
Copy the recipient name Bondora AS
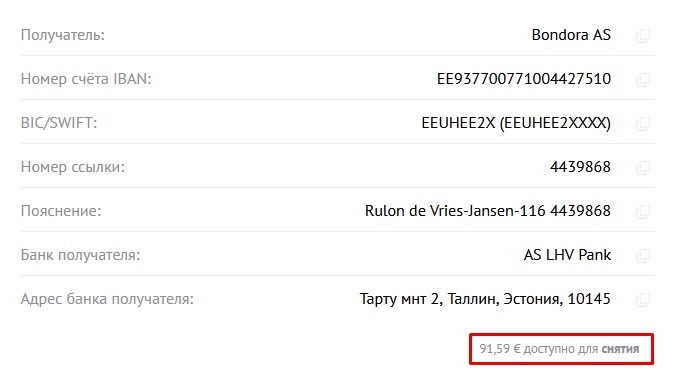point(643,36)
